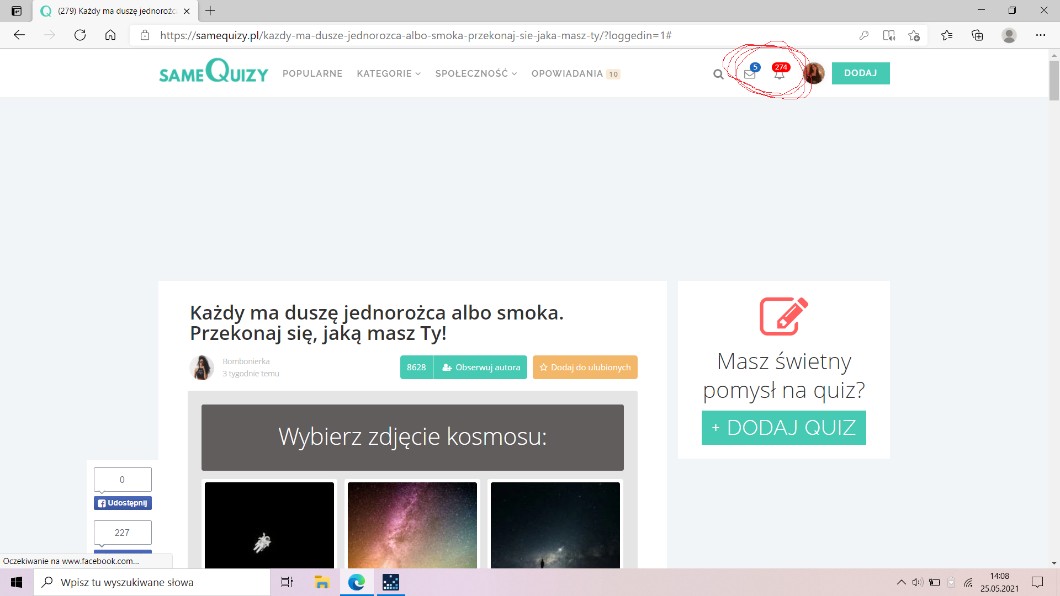1060x596 pixels.
Task: Open the Edge browser Collections icon
Action: 978,35
